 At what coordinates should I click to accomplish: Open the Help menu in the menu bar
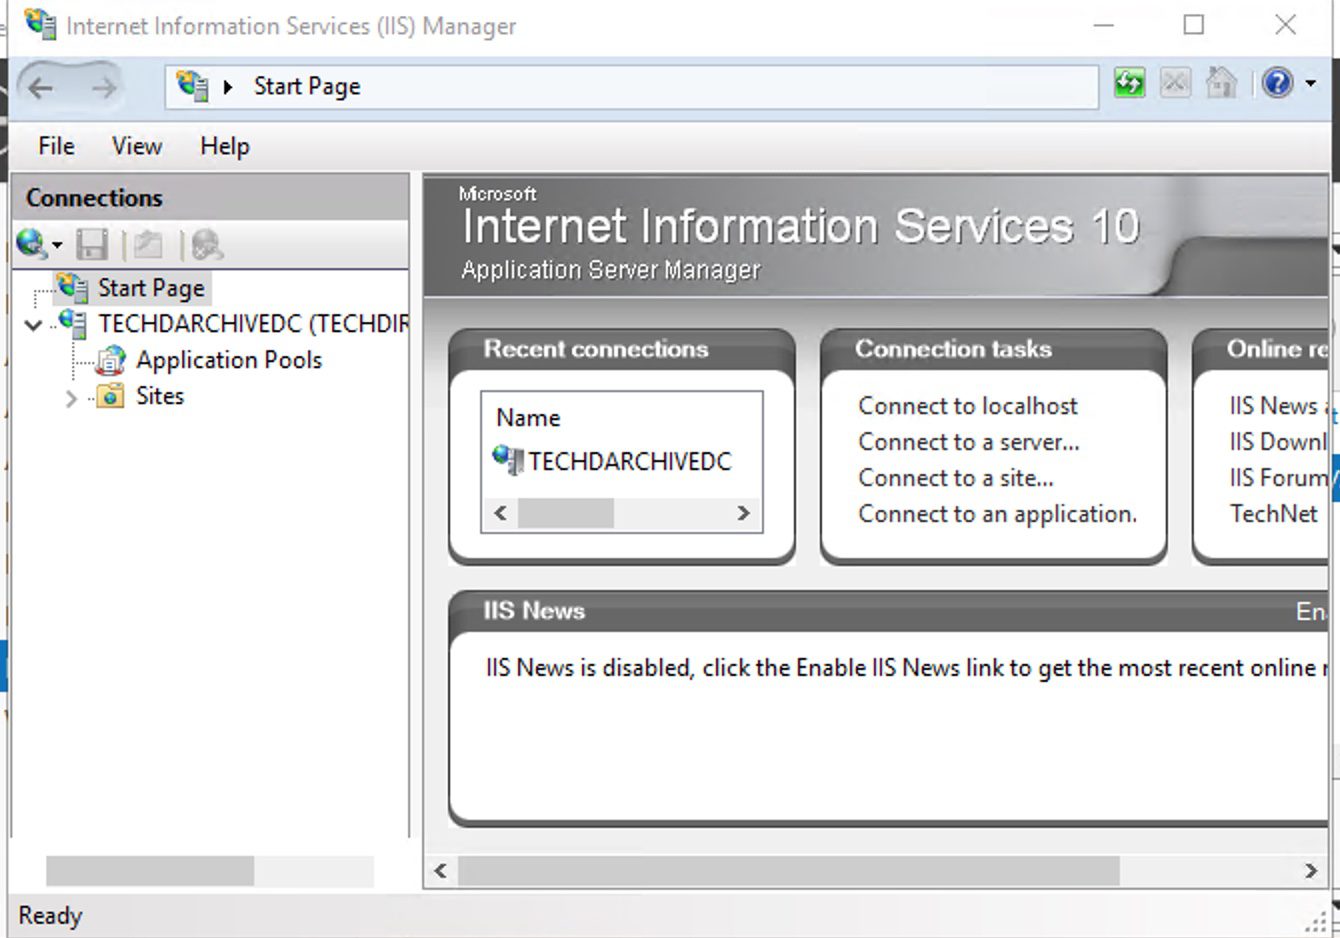(225, 146)
